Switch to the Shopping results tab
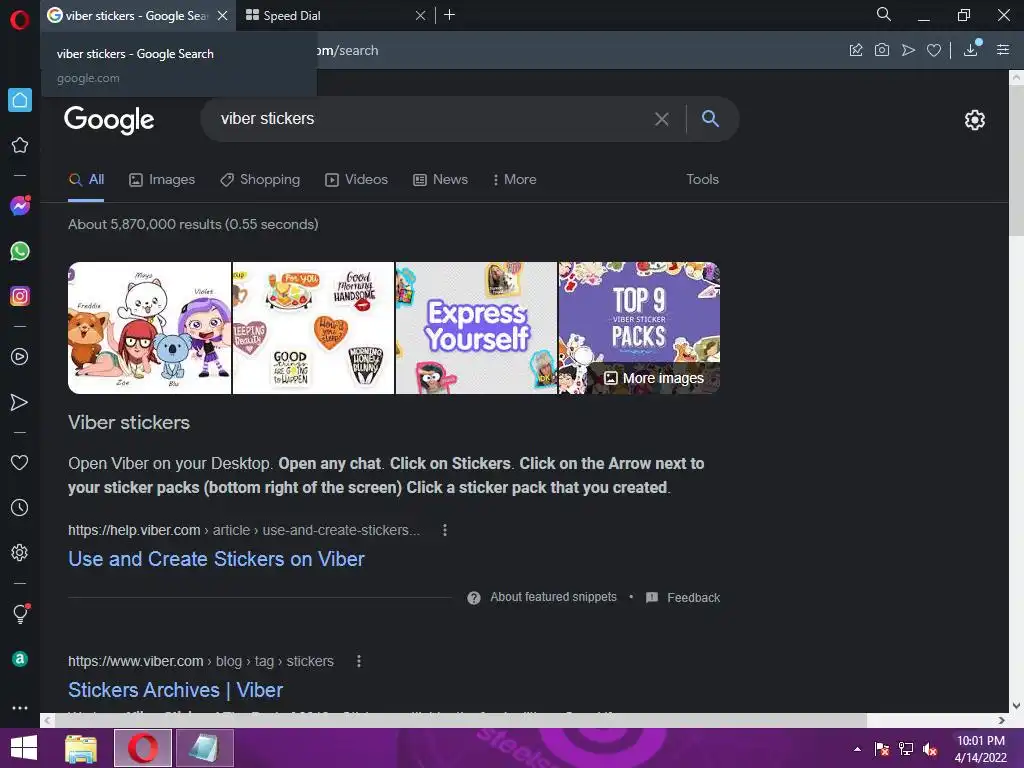This screenshot has height=768, width=1024. point(260,180)
